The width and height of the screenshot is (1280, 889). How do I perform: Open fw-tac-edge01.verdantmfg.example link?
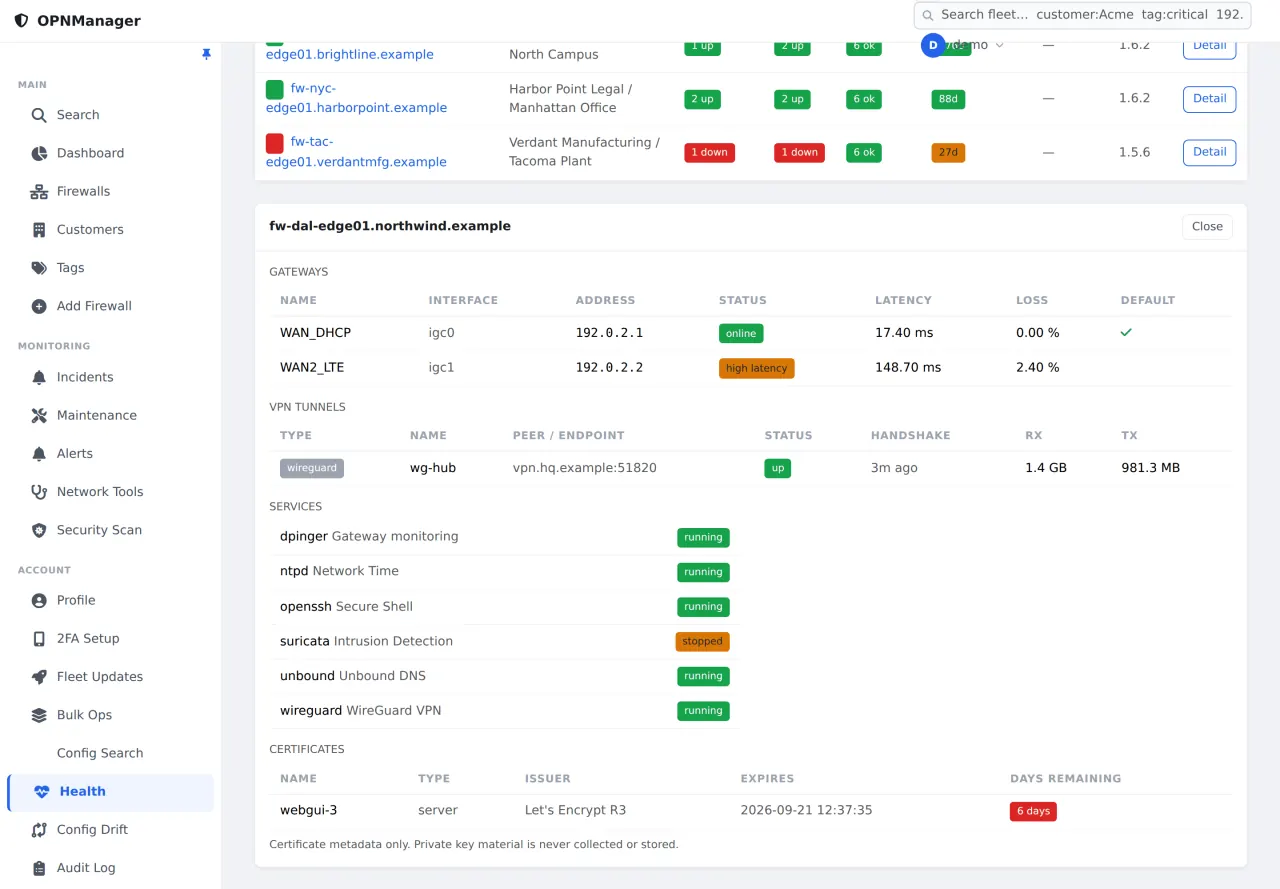tap(356, 152)
